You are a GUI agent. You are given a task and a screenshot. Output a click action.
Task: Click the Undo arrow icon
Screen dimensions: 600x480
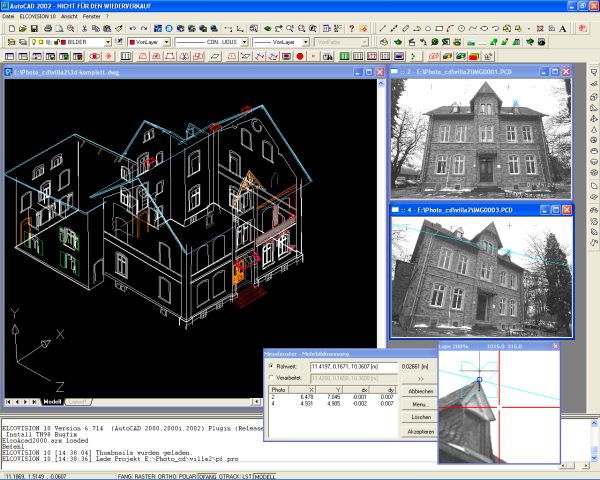[x=132, y=28]
